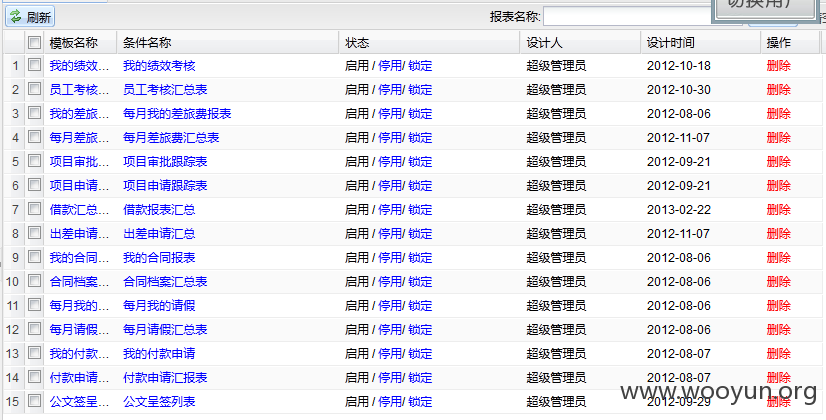Delete the 我的绩效考核 report

coord(779,66)
